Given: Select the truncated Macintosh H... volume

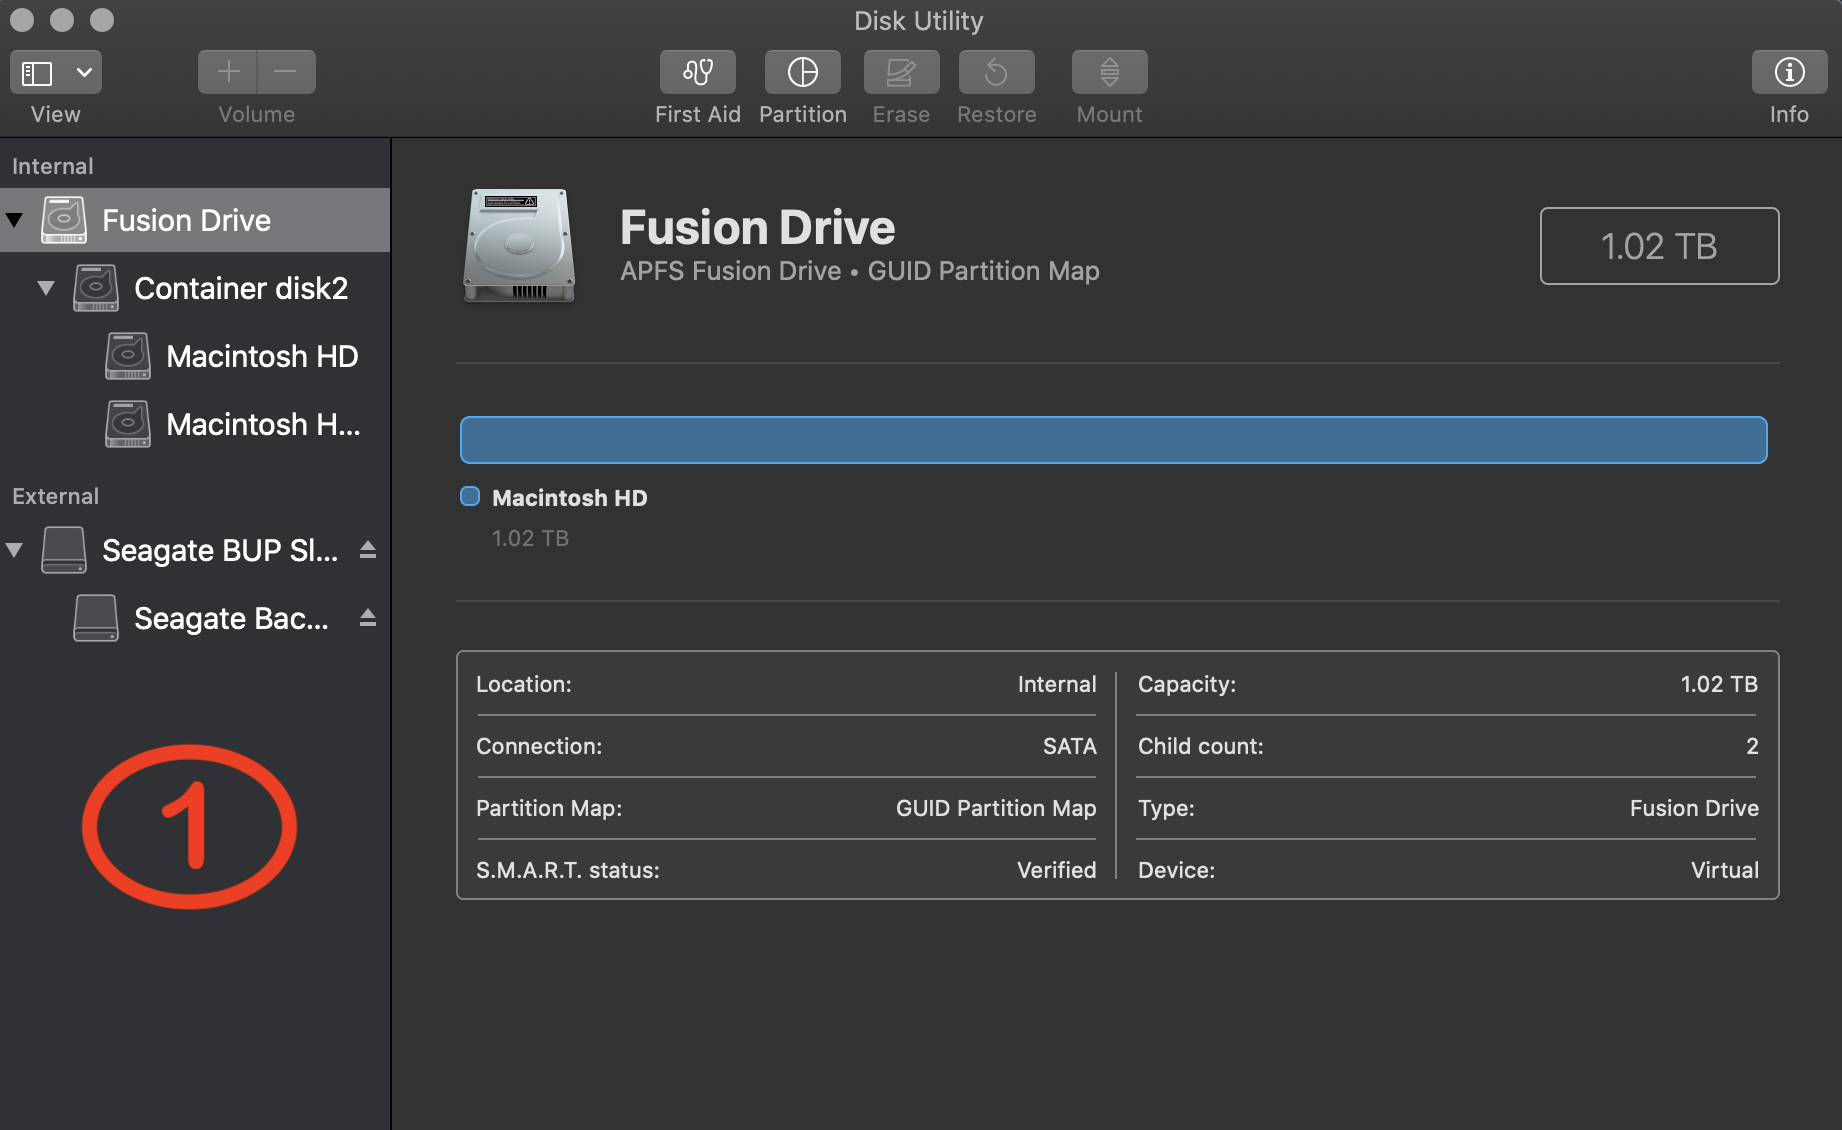Looking at the screenshot, I should (x=262, y=424).
